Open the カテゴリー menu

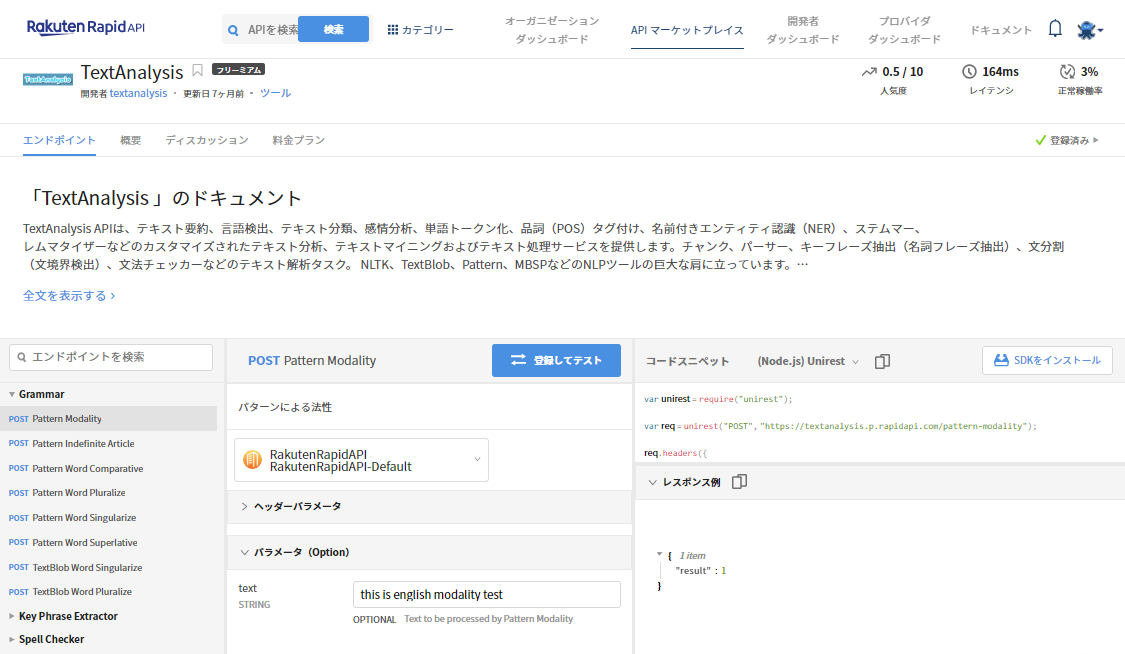click(x=420, y=30)
